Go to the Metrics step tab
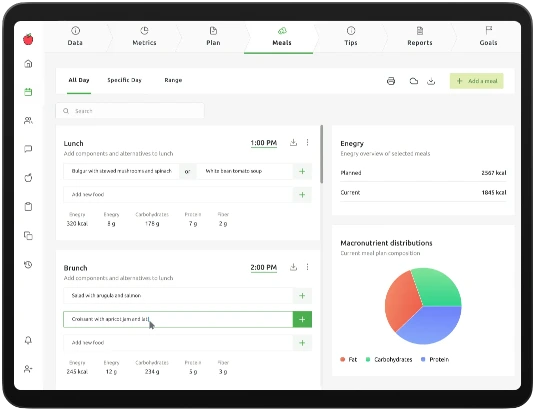The height and width of the screenshot is (411, 535). click(x=144, y=36)
